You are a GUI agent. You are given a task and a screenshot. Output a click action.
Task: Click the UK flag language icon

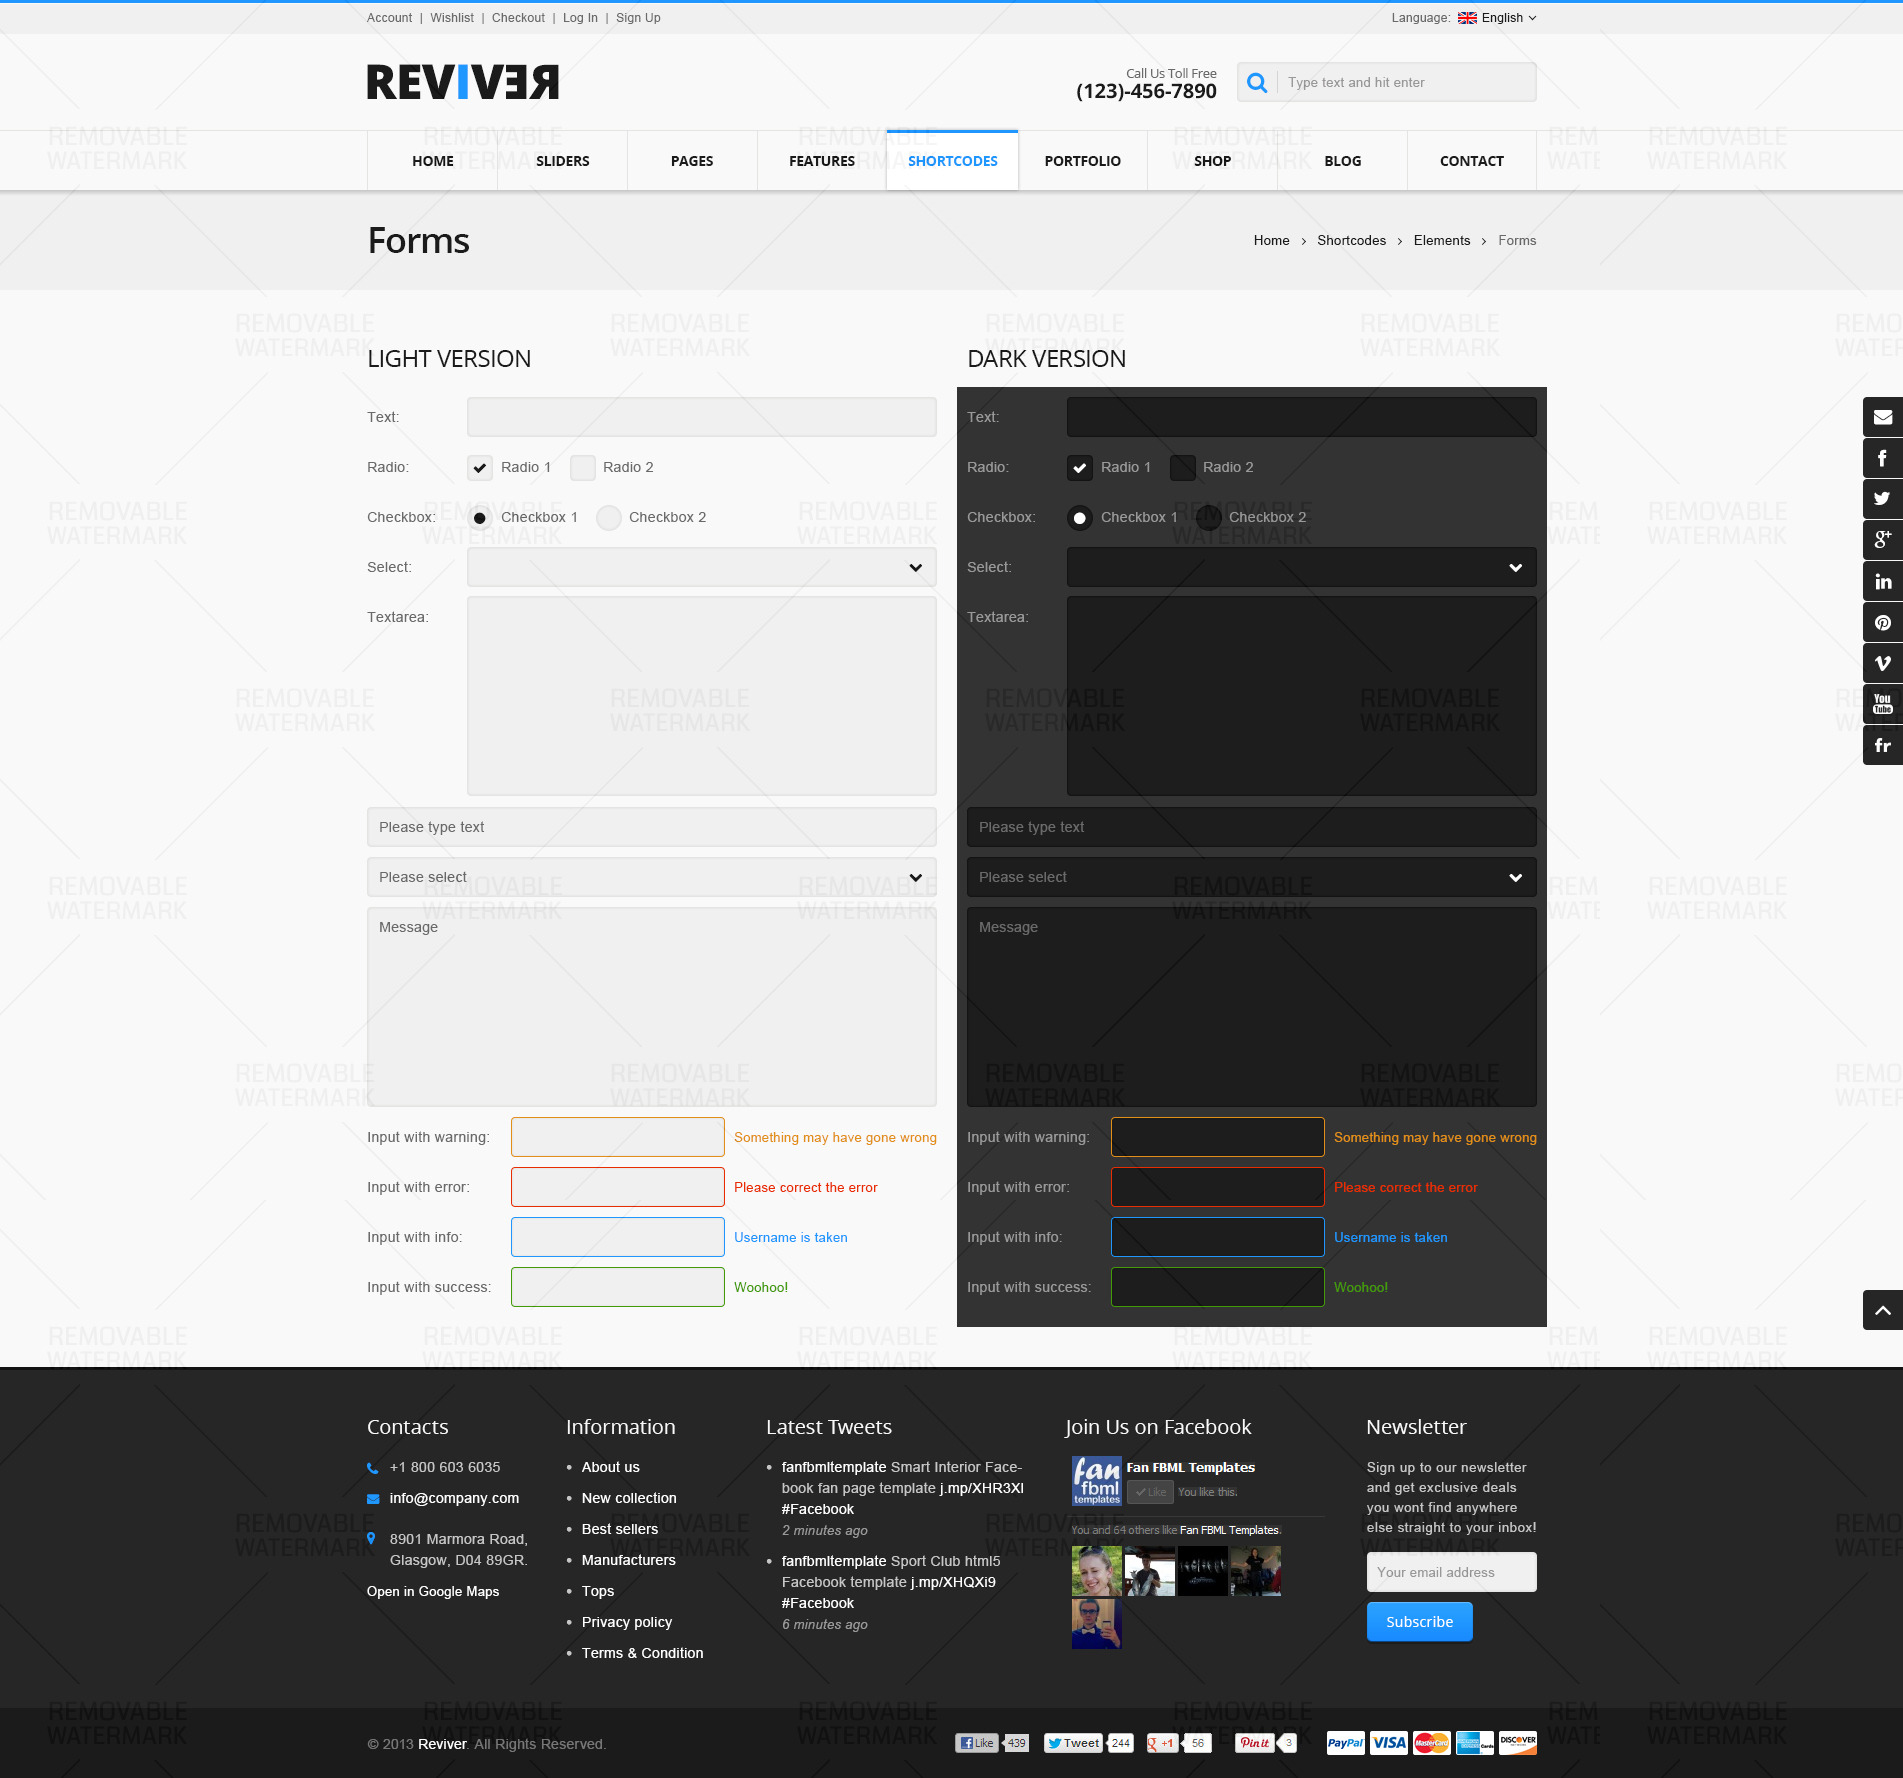(x=1467, y=18)
